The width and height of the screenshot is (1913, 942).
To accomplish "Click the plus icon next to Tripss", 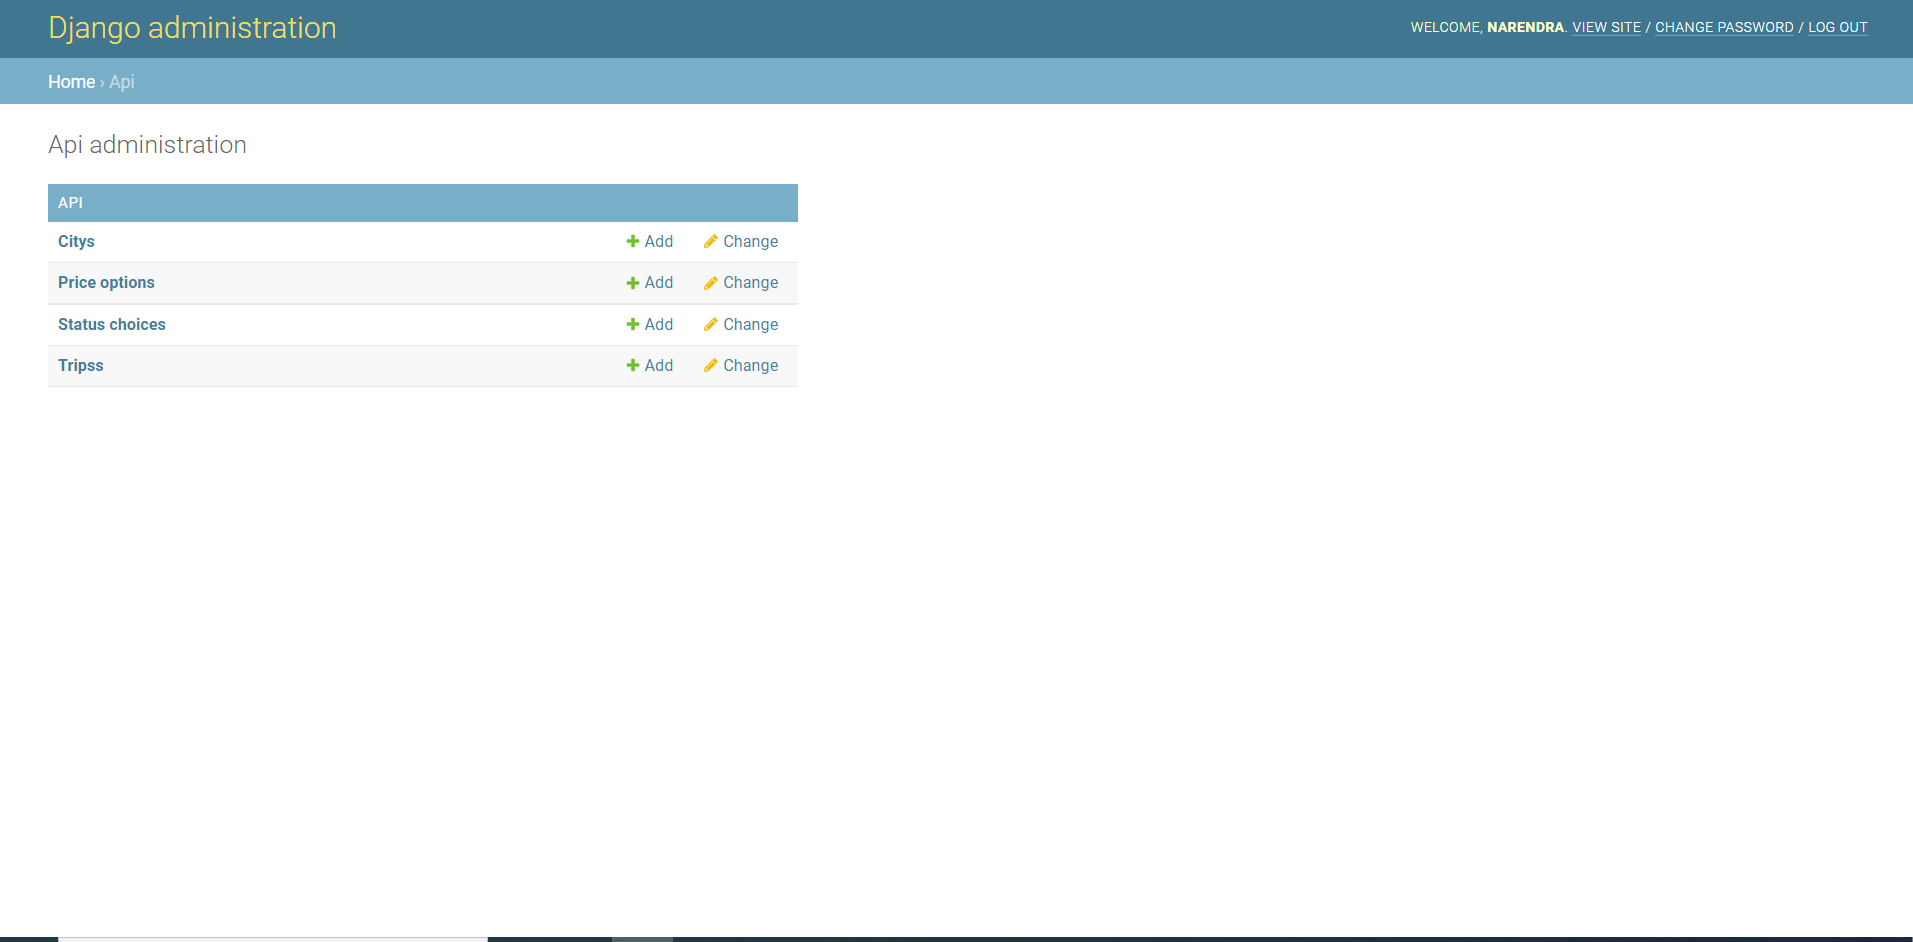I will click(x=632, y=365).
